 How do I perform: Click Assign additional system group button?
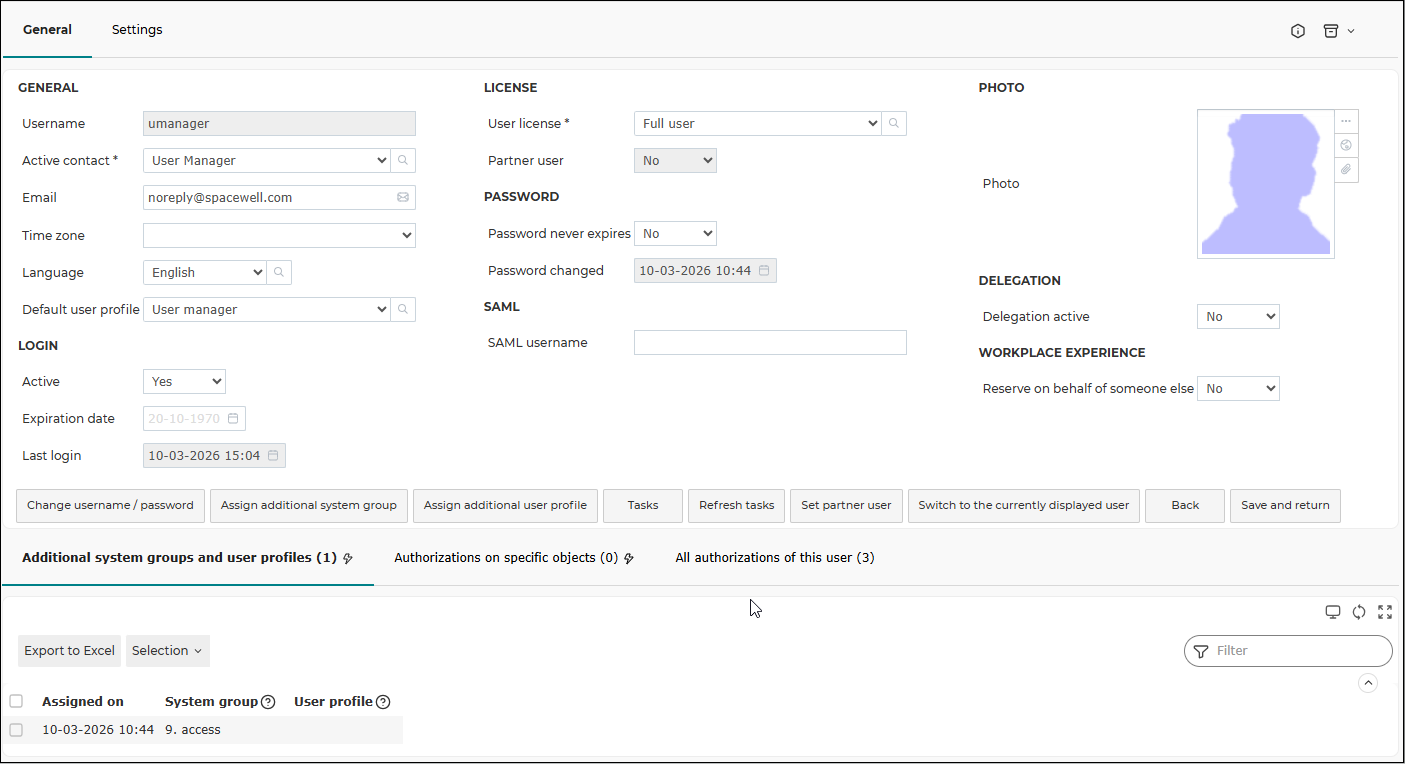point(309,506)
